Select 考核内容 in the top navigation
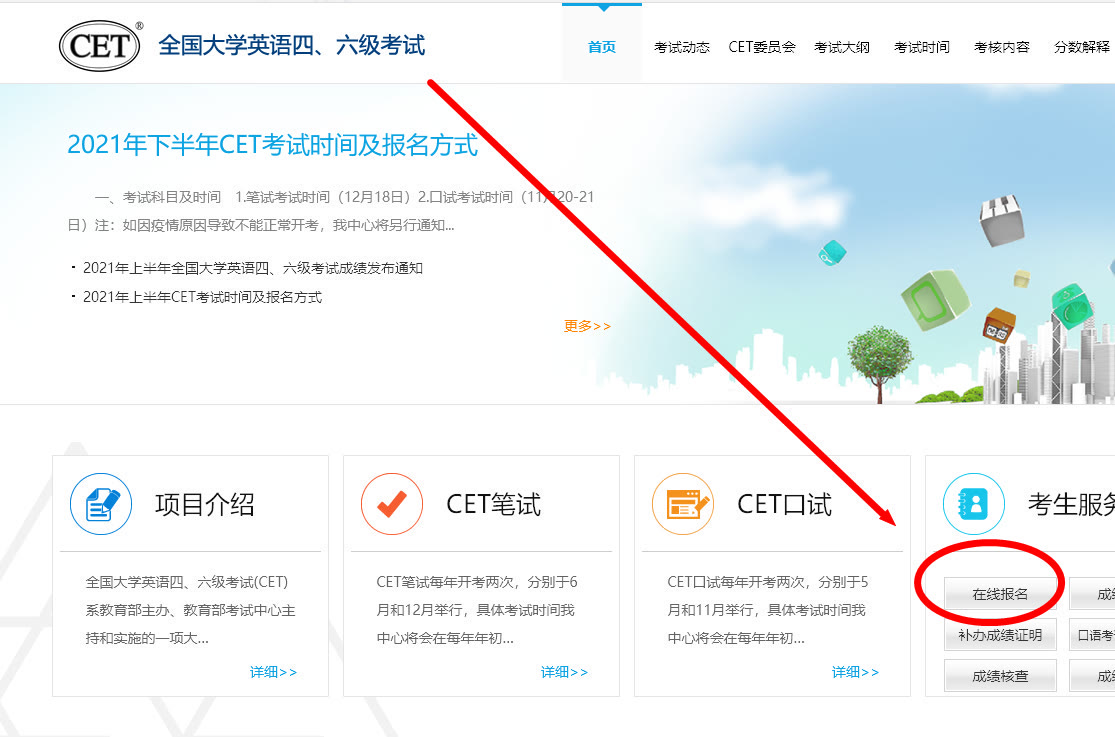The height and width of the screenshot is (737, 1115). [1002, 47]
